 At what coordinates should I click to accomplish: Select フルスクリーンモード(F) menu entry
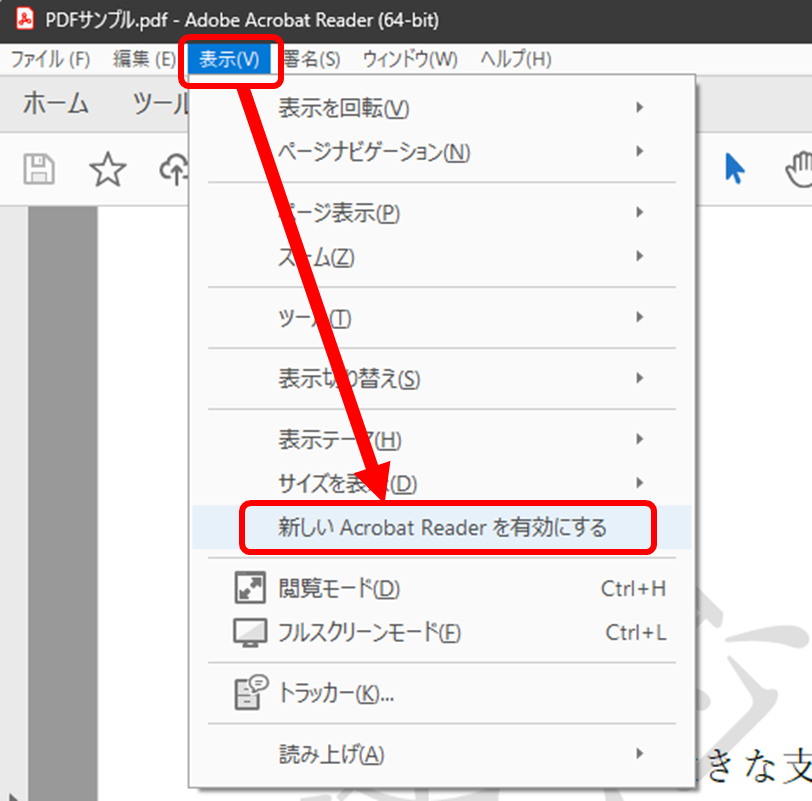point(442,632)
